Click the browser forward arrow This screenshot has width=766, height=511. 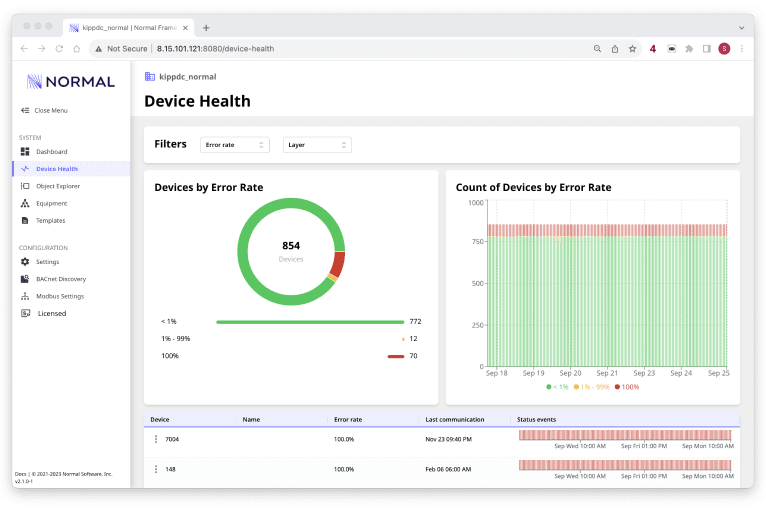pos(42,49)
